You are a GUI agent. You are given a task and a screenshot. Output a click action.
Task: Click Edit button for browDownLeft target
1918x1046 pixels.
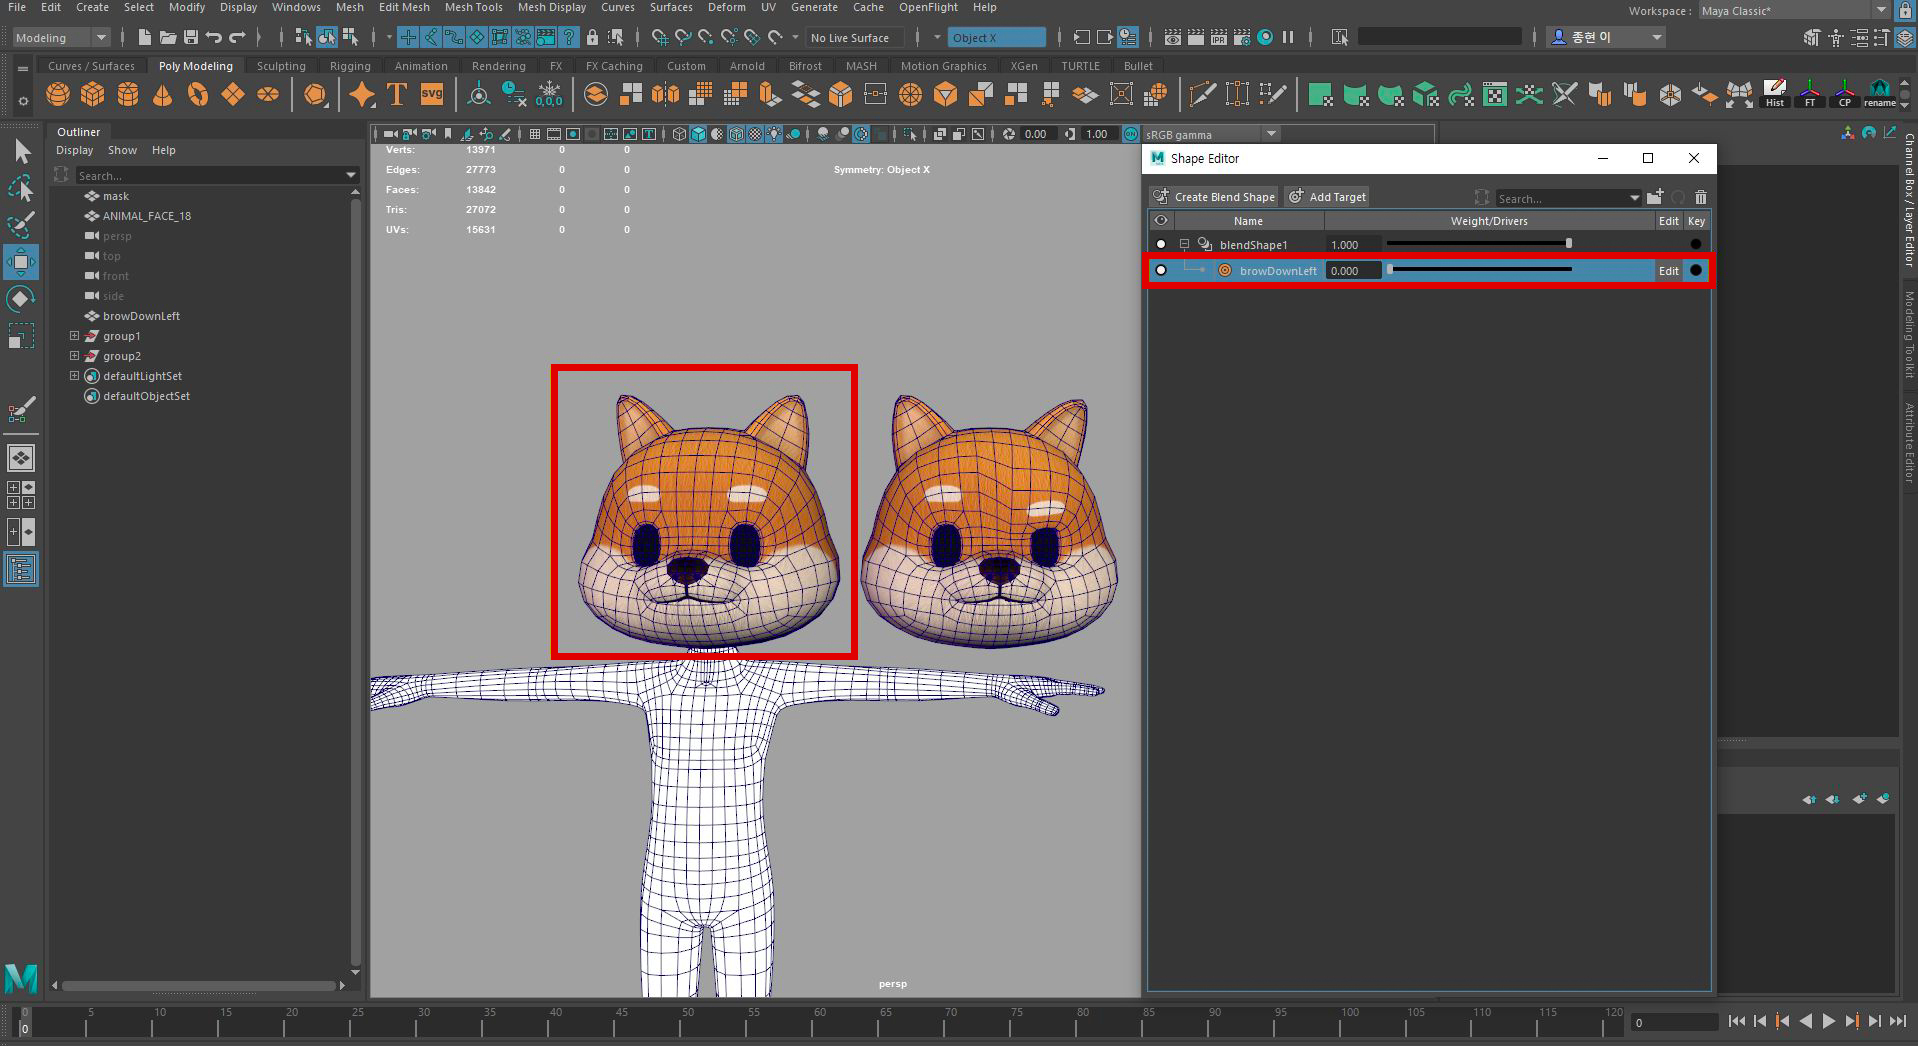pos(1669,271)
